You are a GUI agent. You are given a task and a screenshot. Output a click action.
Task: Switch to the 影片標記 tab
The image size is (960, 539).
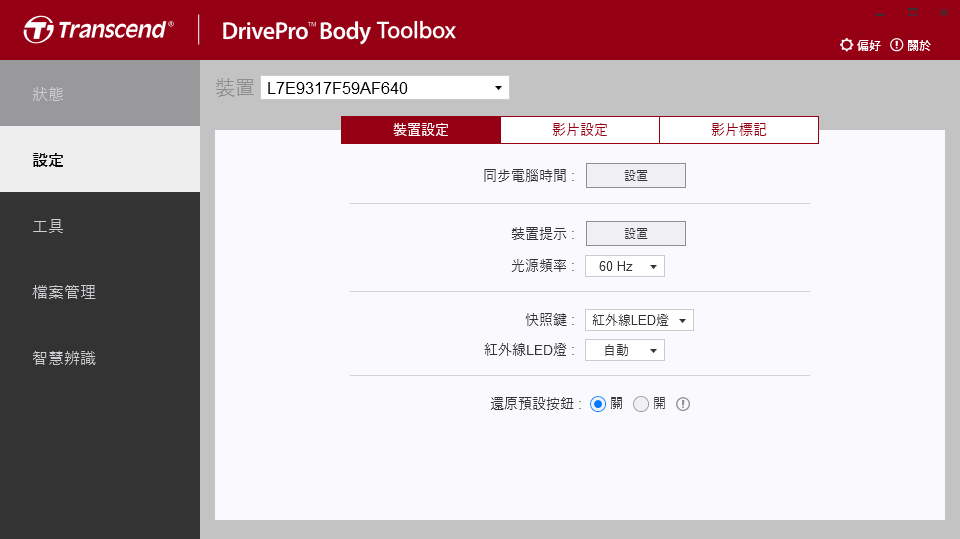click(739, 130)
